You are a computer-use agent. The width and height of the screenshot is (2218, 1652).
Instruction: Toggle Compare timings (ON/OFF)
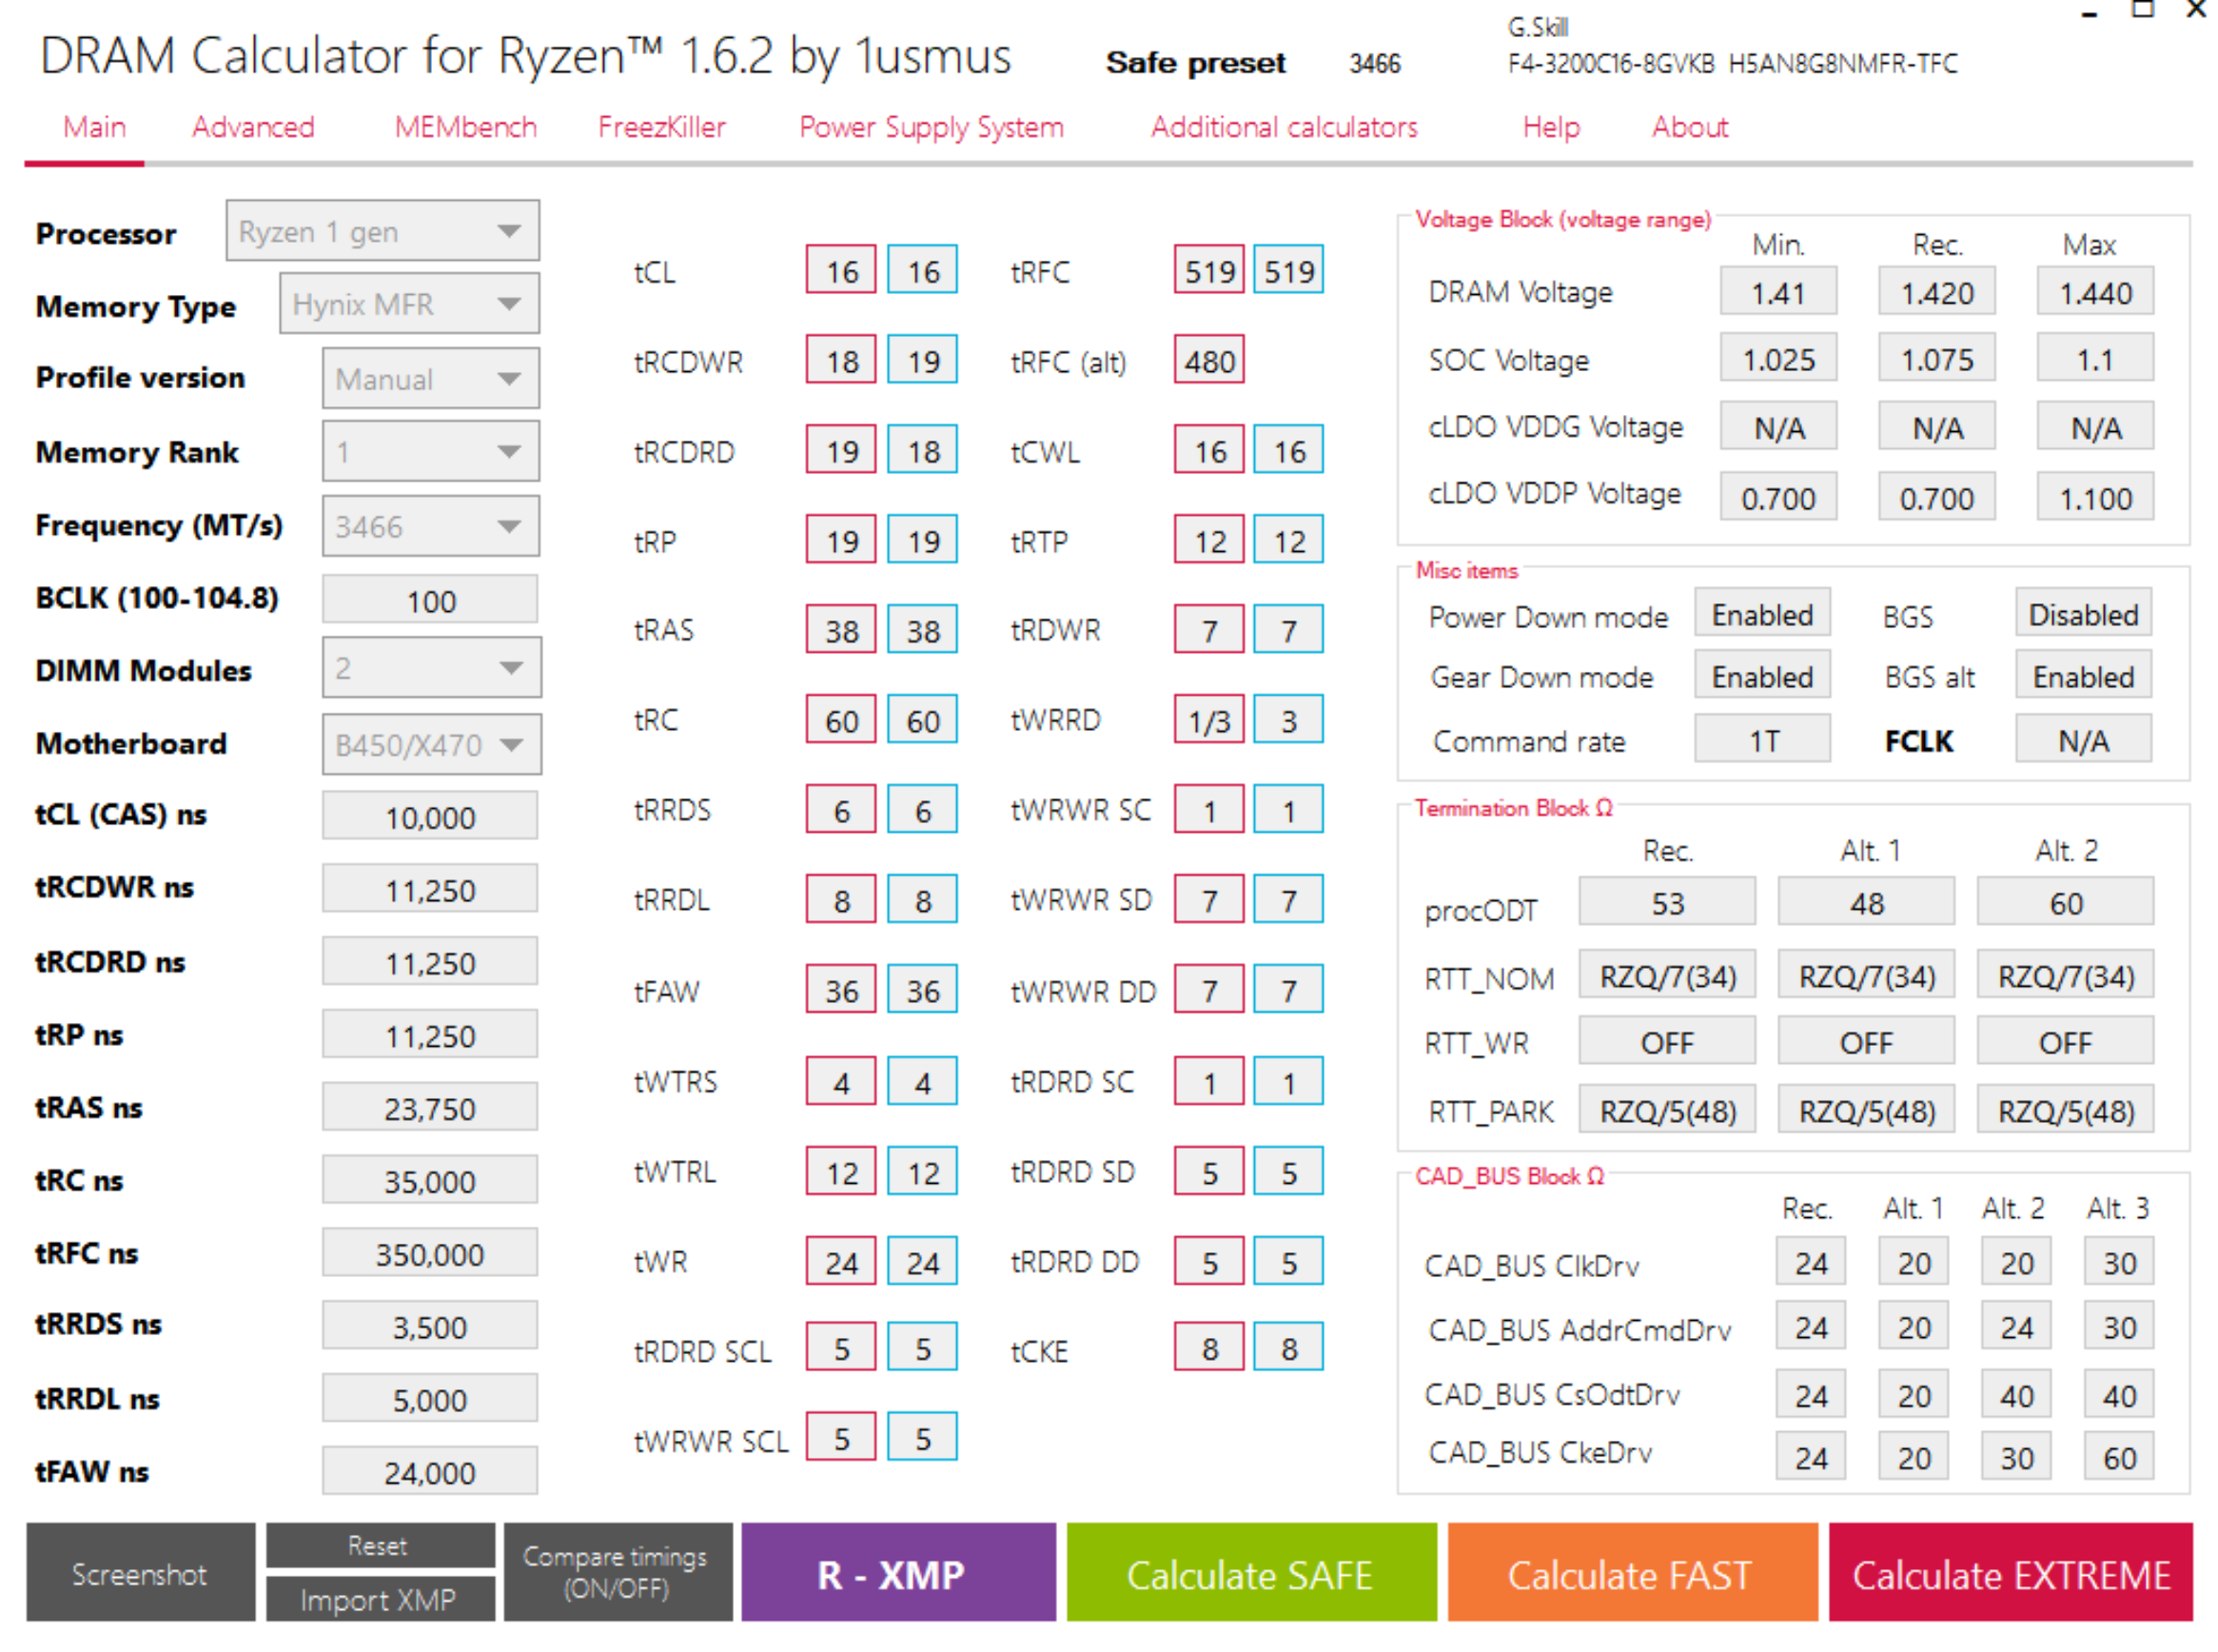(616, 1572)
